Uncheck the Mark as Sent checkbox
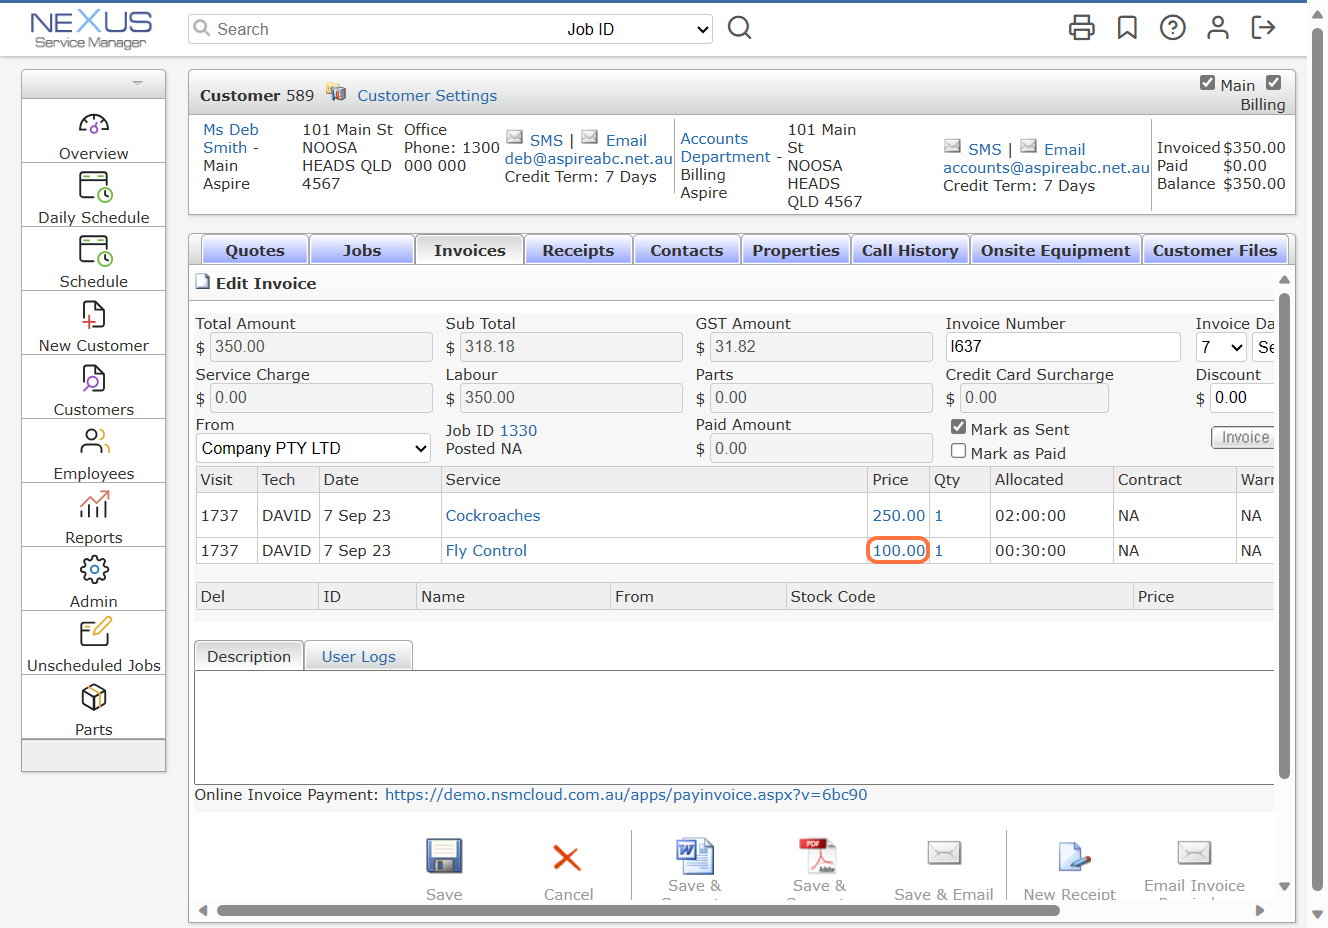The height and width of the screenshot is (928, 1328). point(958,430)
